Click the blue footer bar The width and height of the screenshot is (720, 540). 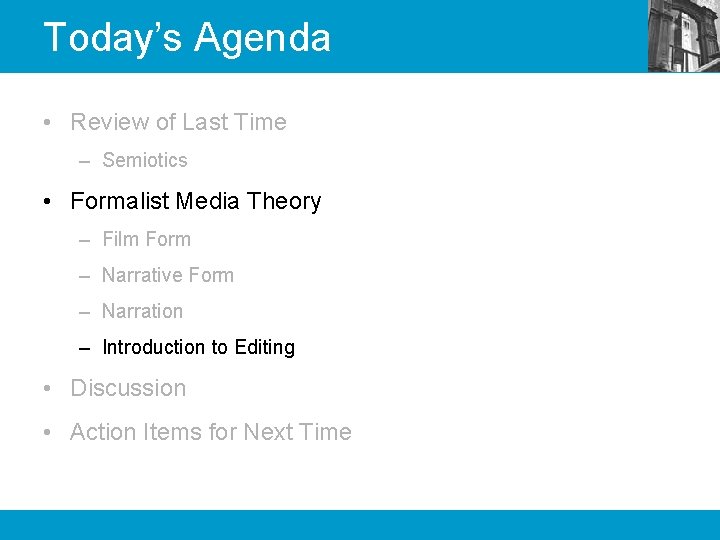tap(360, 525)
